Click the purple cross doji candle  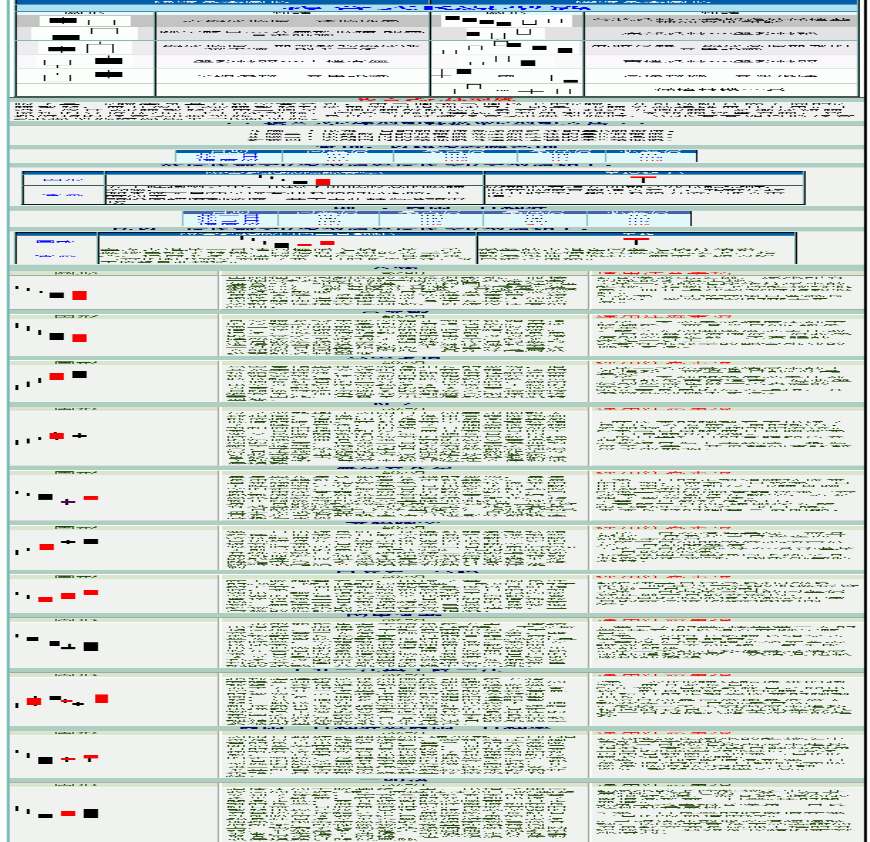[67, 501]
